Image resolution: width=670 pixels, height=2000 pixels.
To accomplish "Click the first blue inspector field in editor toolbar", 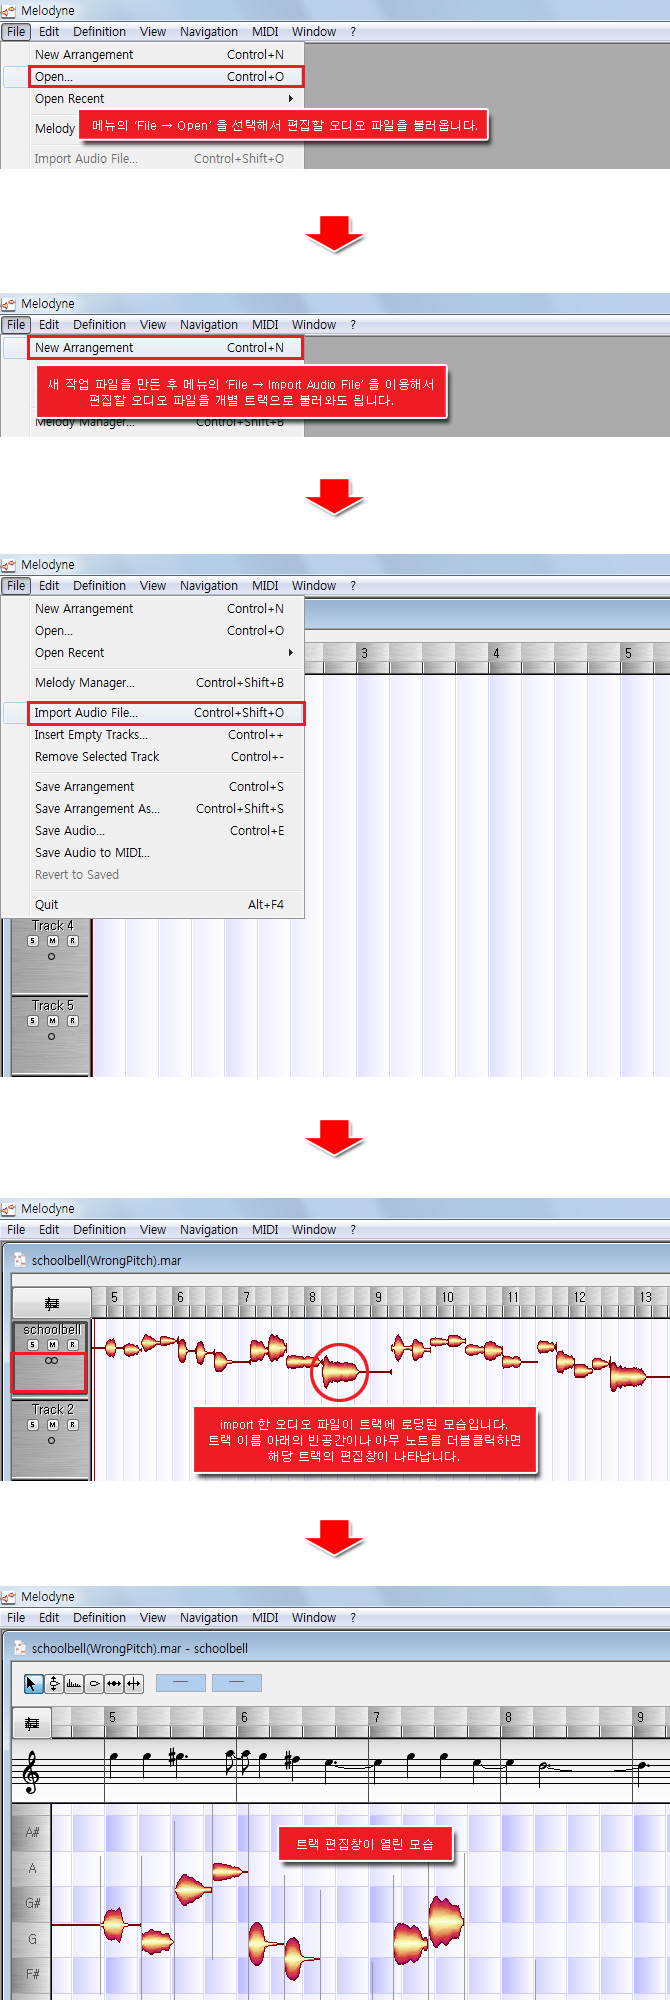I will (x=181, y=1683).
